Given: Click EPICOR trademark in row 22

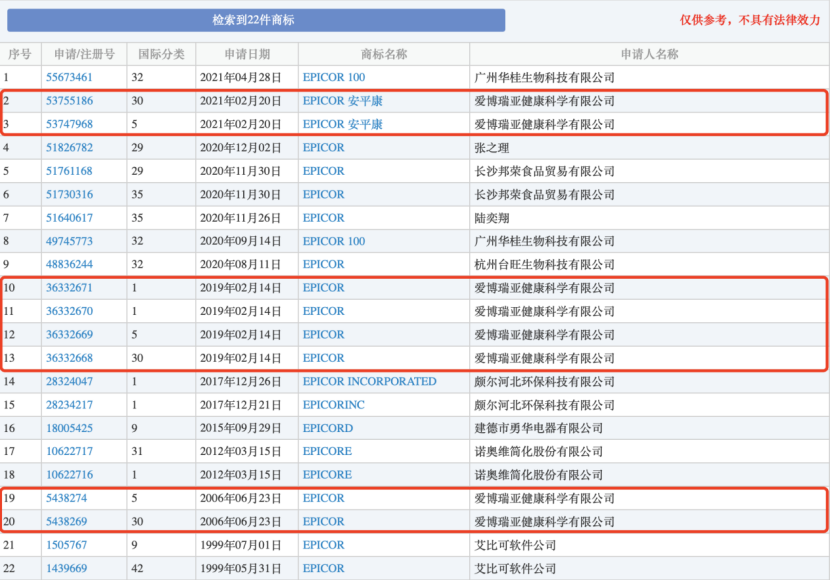Looking at the screenshot, I should (x=323, y=568).
